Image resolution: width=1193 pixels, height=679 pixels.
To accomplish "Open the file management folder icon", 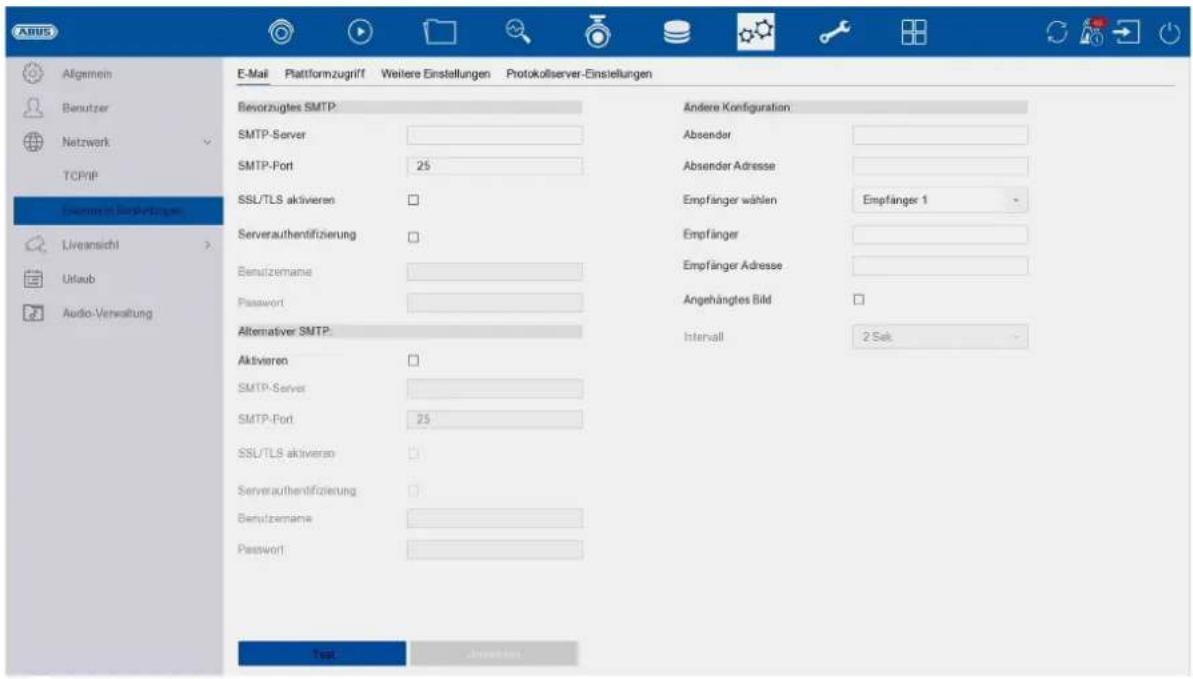I will click(440, 32).
